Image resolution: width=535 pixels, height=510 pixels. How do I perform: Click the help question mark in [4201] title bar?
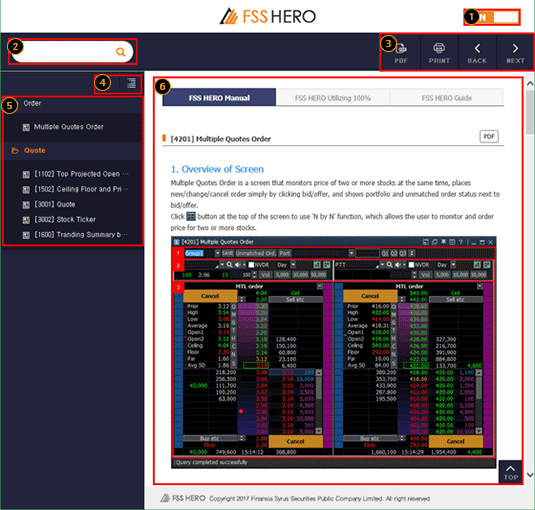coord(461,242)
